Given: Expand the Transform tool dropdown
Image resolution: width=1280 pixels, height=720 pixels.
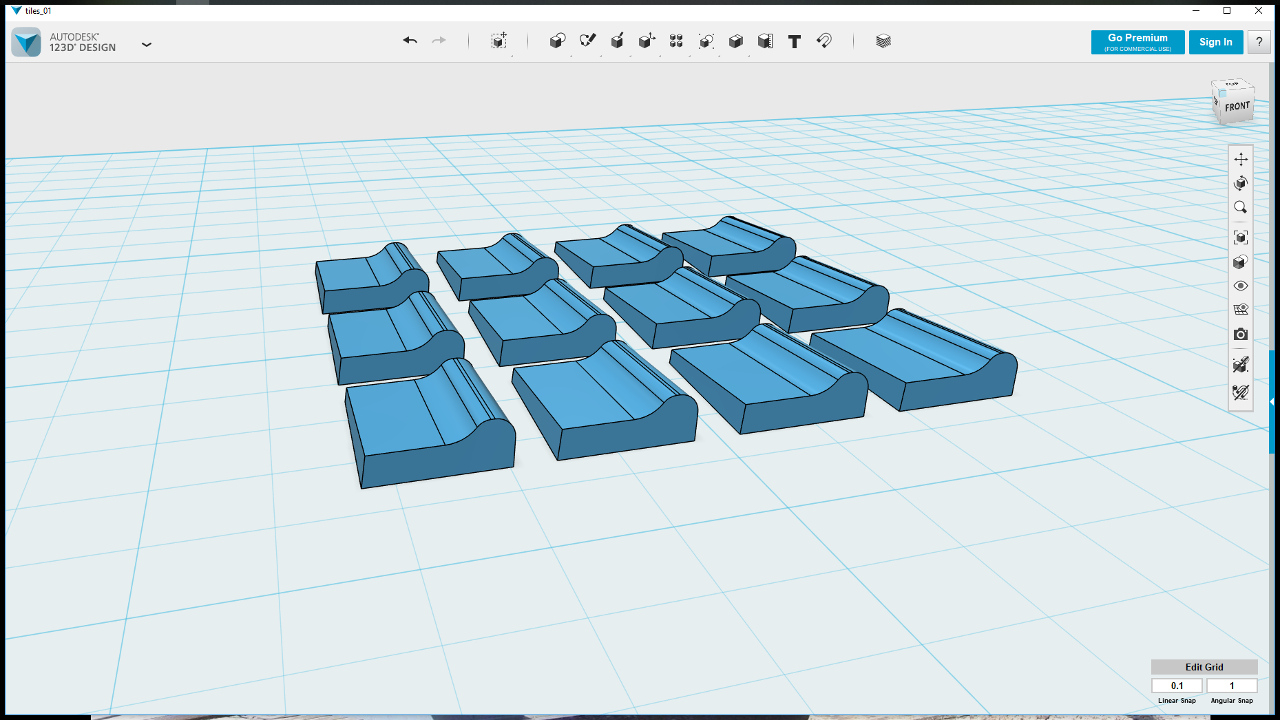Looking at the screenshot, I should tap(499, 41).
